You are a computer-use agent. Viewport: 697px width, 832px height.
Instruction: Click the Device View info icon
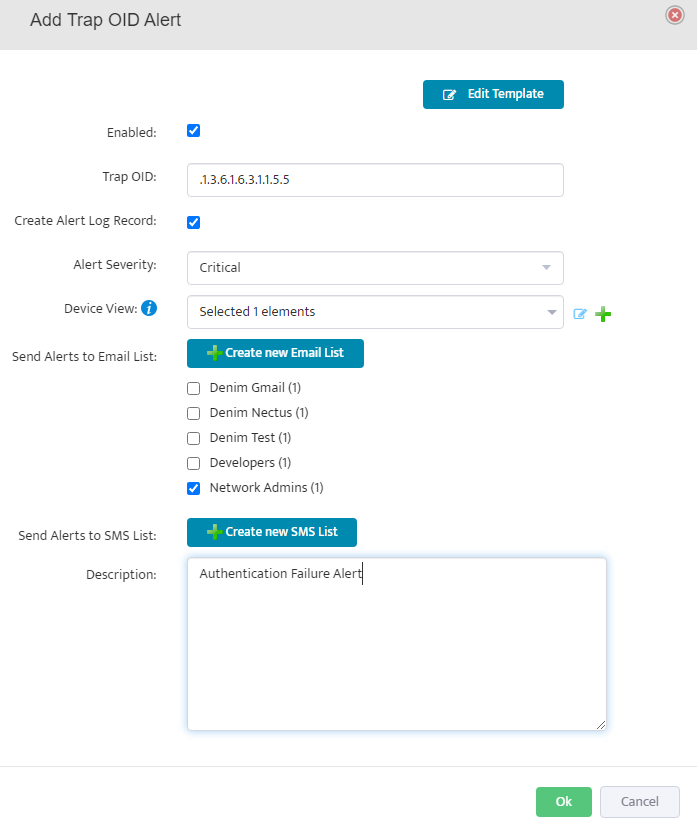coord(149,308)
